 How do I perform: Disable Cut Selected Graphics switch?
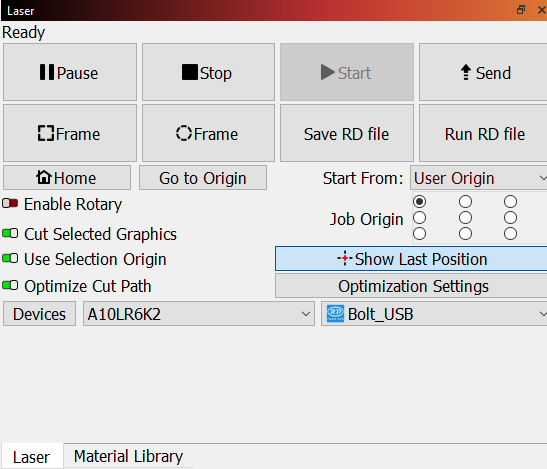pyautogui.click(x=10, y=233)
